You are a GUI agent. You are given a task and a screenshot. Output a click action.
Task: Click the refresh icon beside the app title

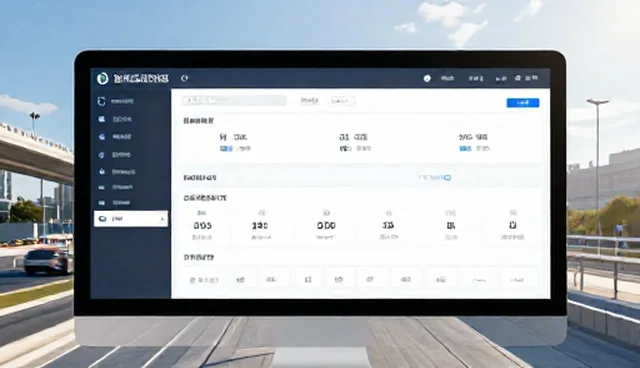pos(184,78)
